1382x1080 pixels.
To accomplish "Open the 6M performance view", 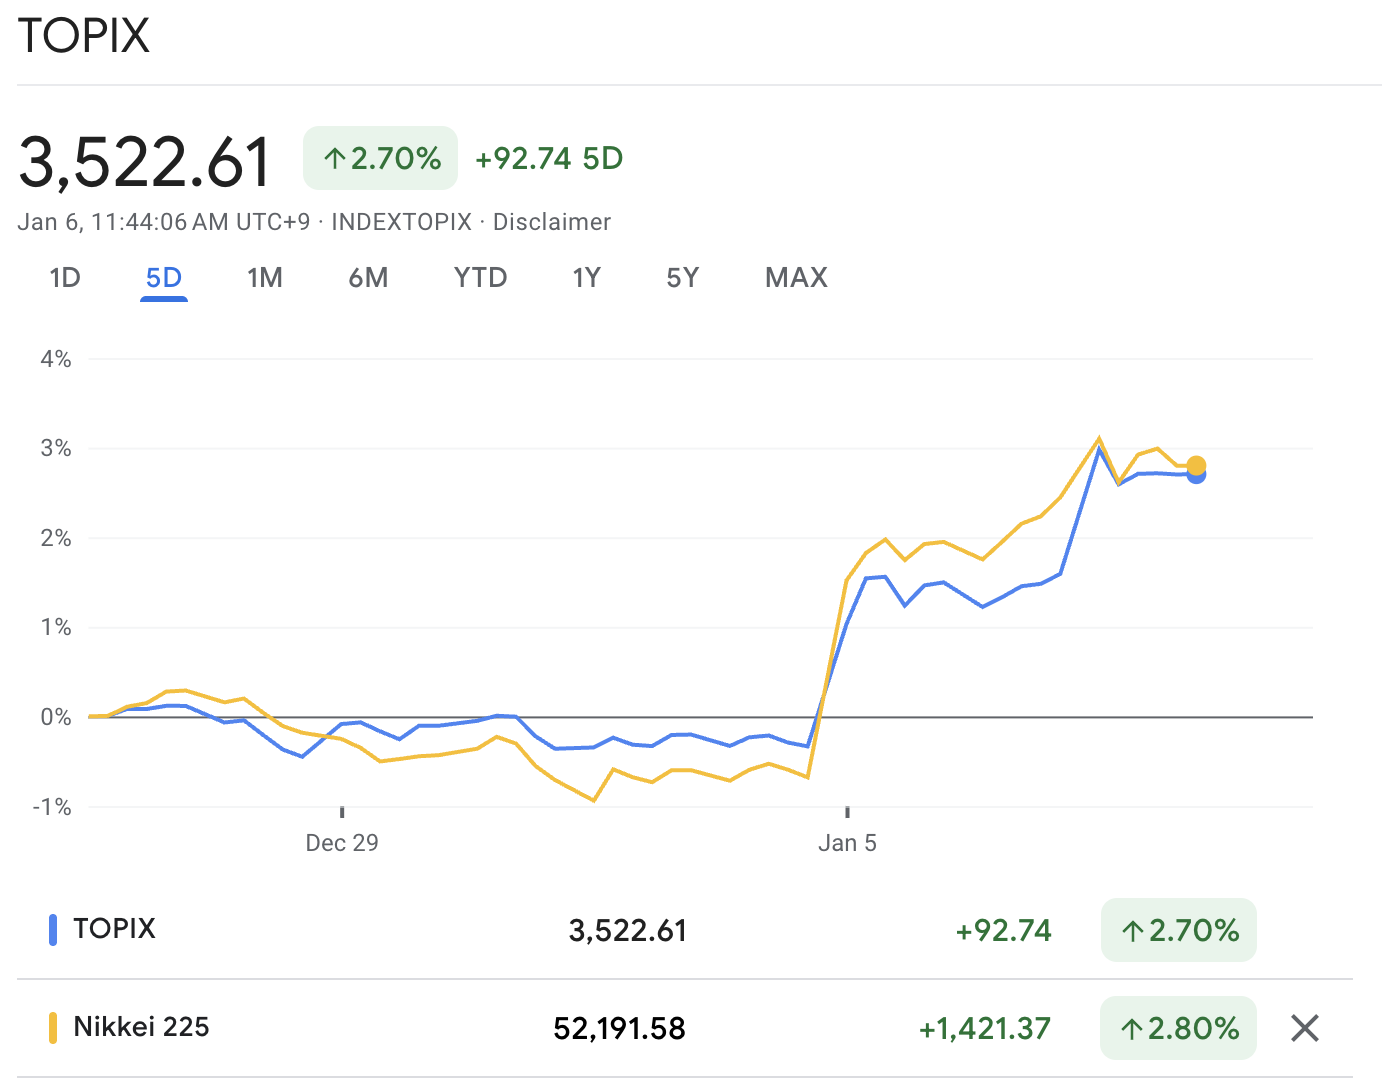I will 369,278.
